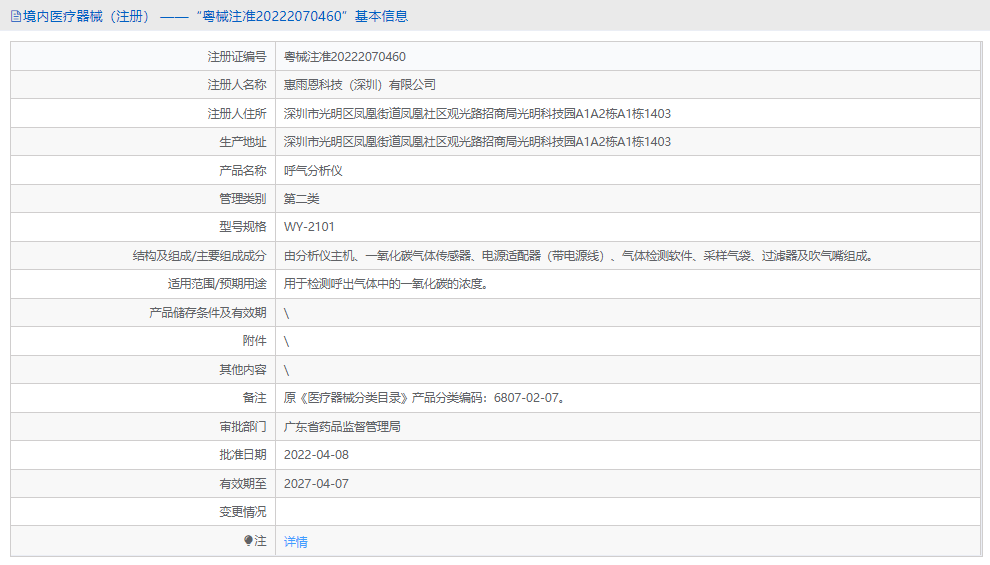Click the 管理类别 label
Viewport: 990px width, 565px height.
click(x=242, y=199)
